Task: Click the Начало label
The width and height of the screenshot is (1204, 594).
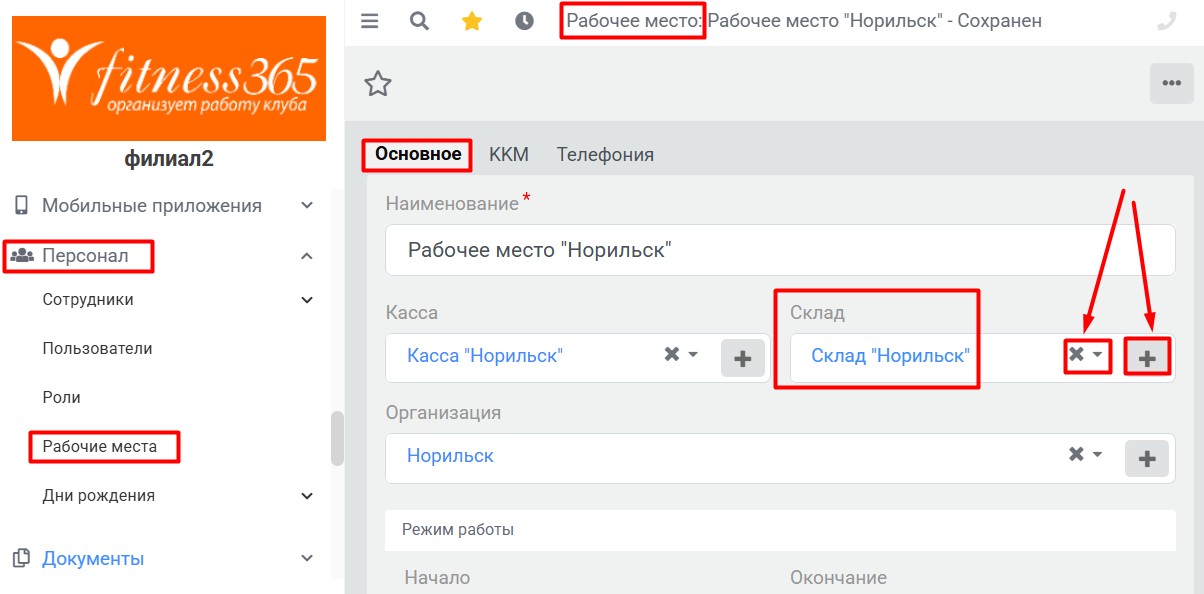Action: pyautogui.click(x=437, y=577)
